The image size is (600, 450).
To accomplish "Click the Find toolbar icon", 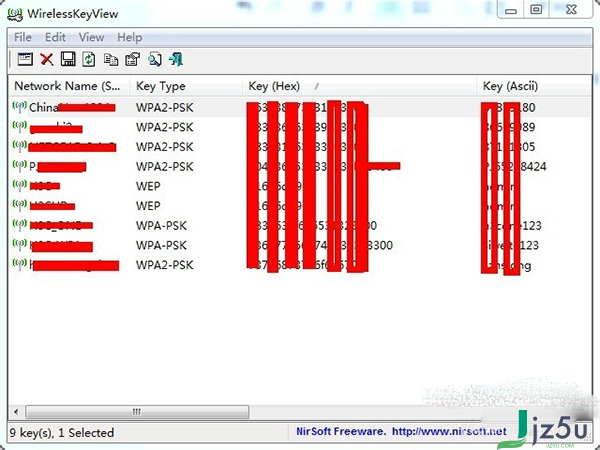I will pyautogui.click(x=155, y=59).
